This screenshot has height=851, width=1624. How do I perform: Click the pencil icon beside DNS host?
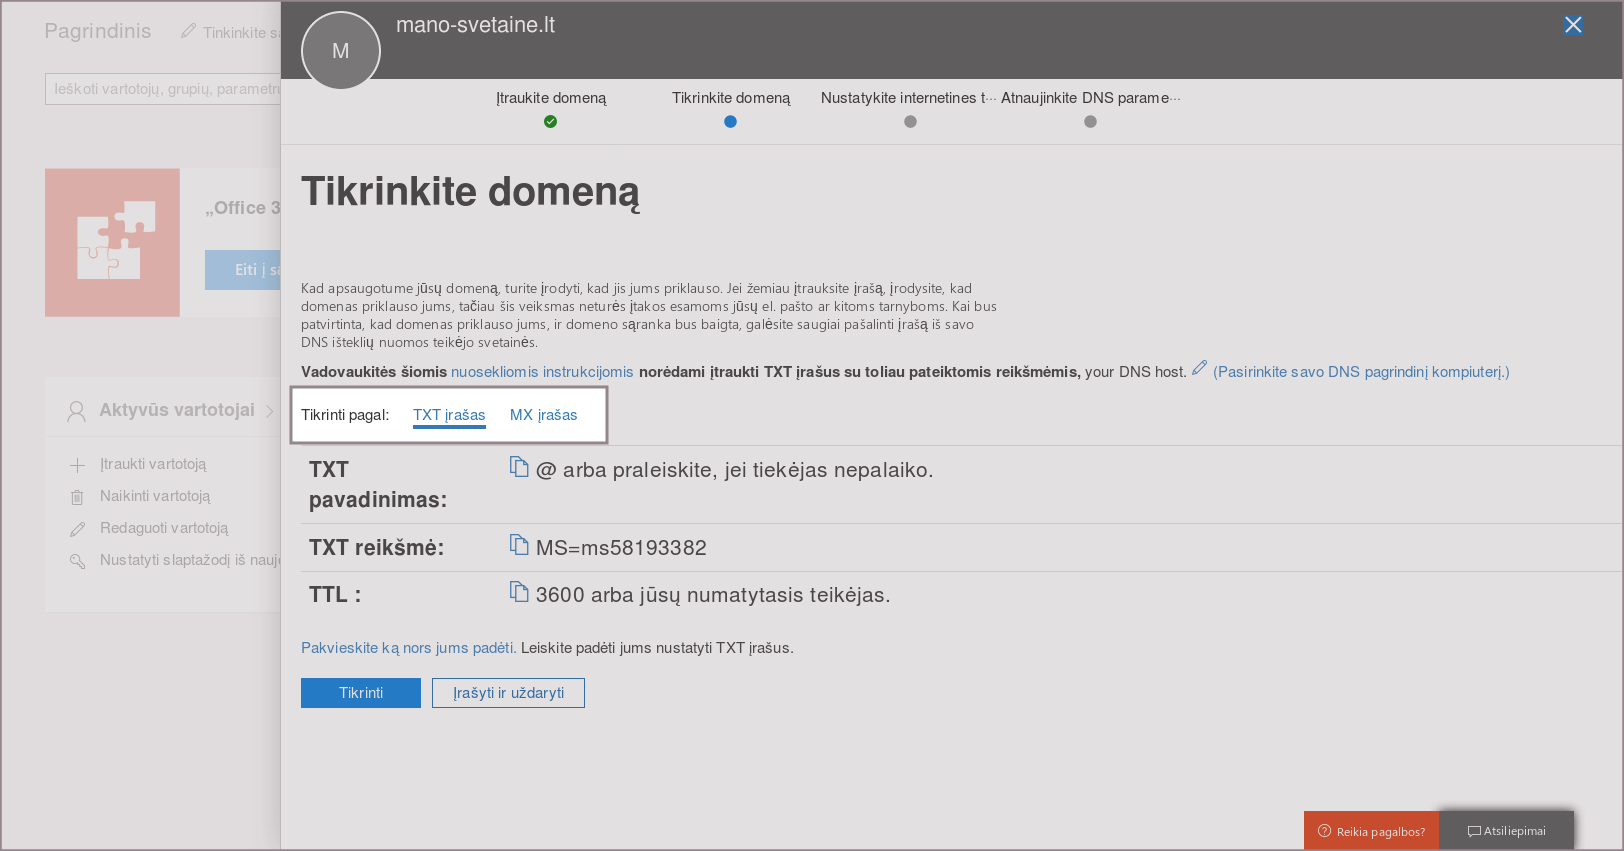[x=1199, y=368]
